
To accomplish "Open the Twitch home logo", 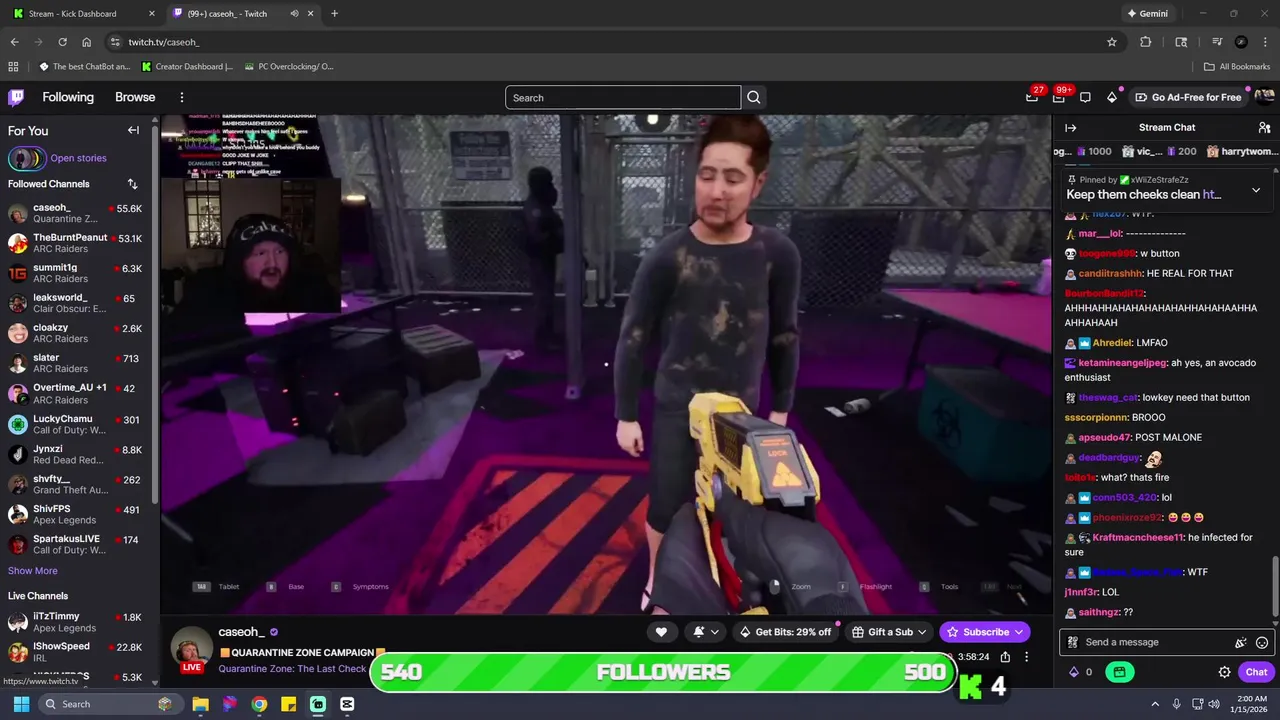I will click(16, 97).
